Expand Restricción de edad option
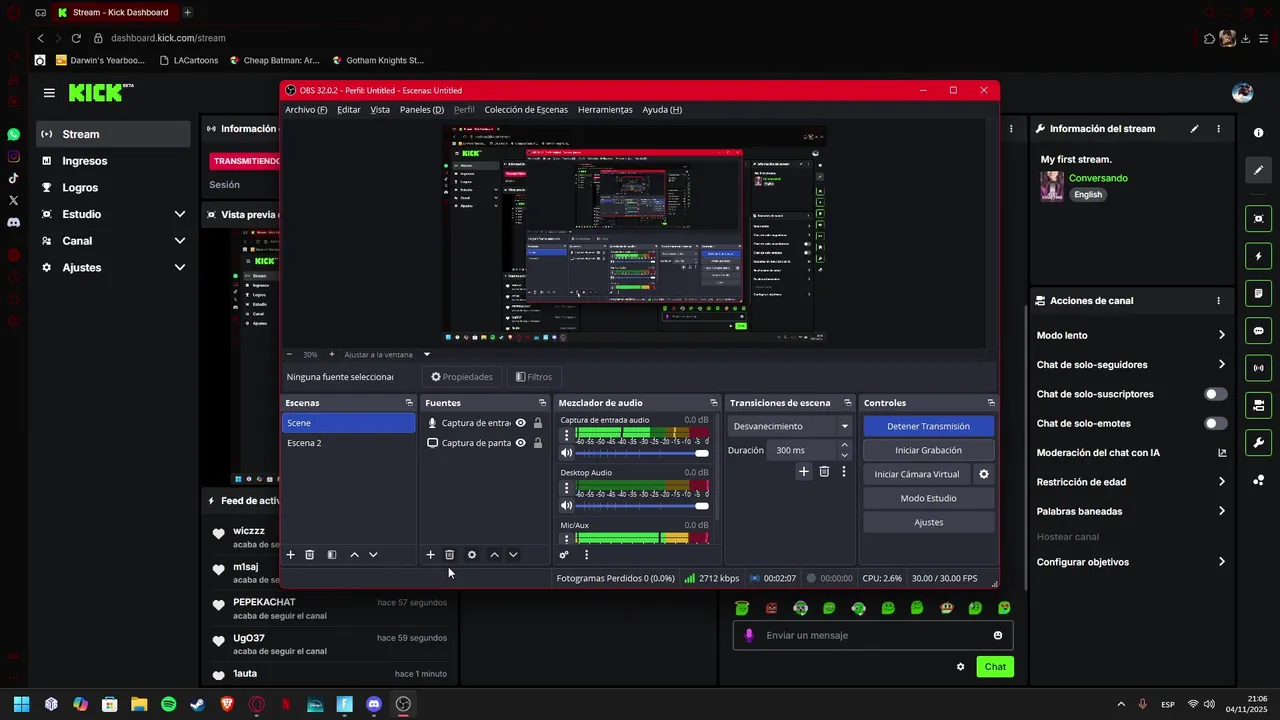This screenshot has height=720, width=1280. click(1221, 482)
